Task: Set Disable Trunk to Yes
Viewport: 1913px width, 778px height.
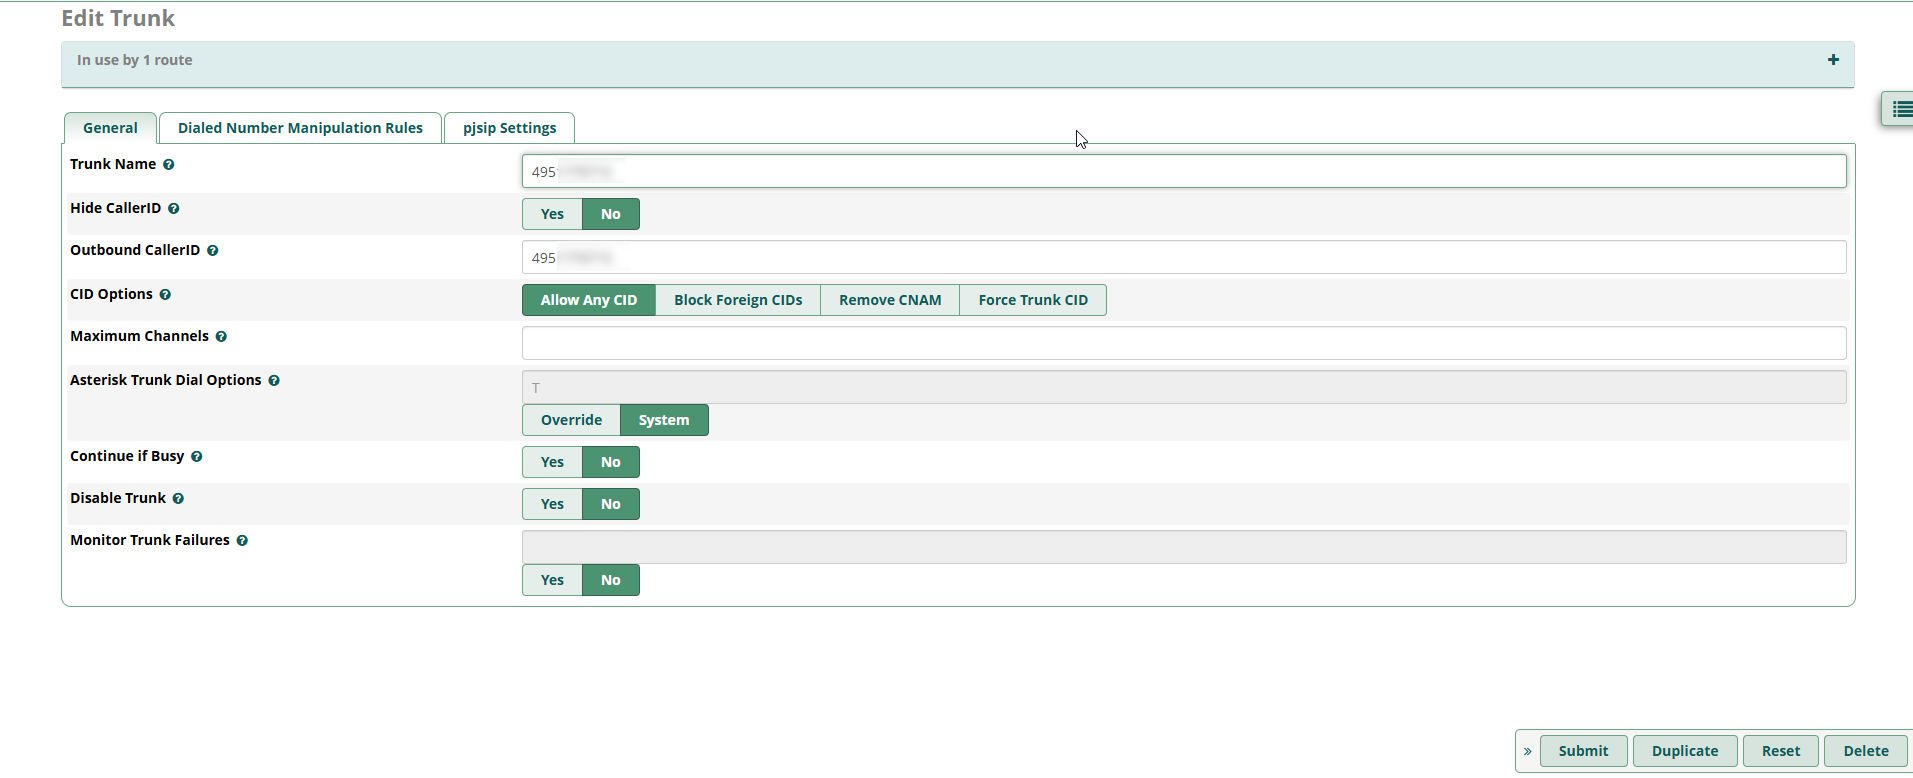Action: click(x=552, y=504)
